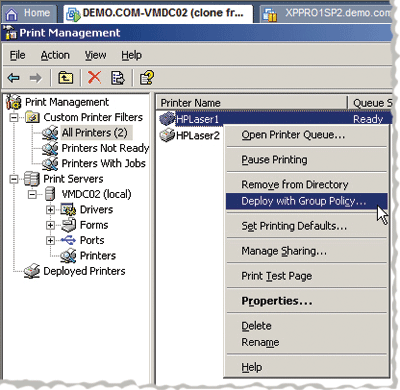Collapse the VMDC02 (local) tree node
Image resolution: width=400 pixels, height=390 pixels.
tap(32, 194)
